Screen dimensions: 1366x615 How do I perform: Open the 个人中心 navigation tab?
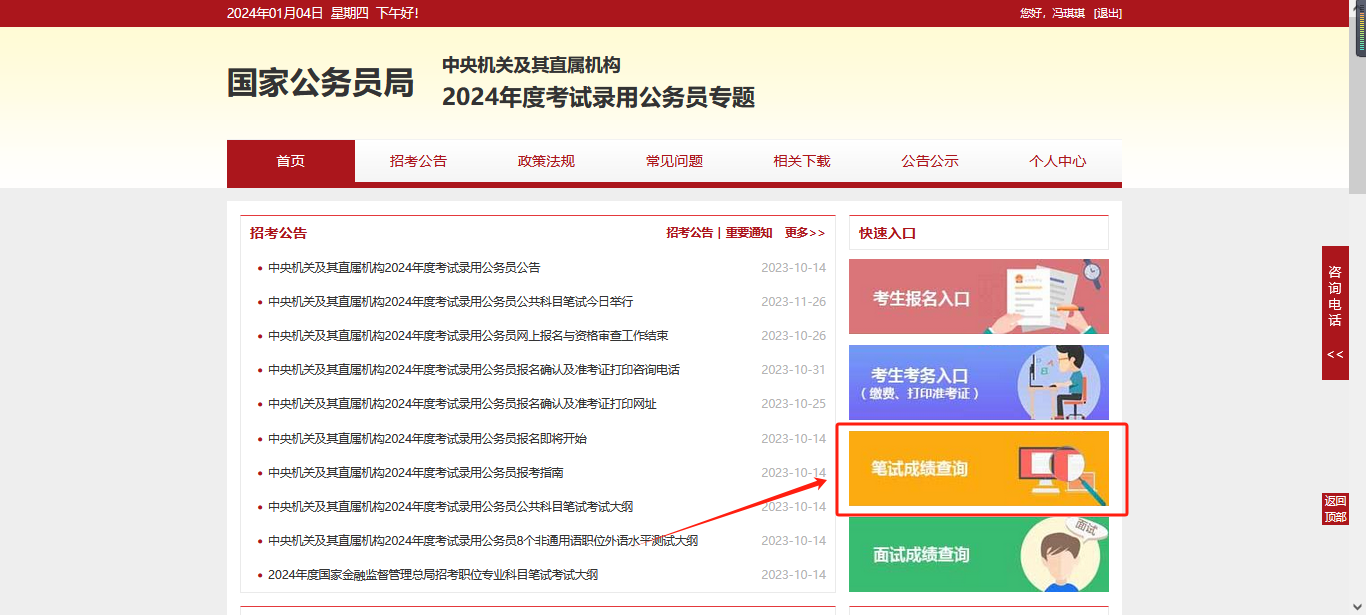coord(1058,161)
